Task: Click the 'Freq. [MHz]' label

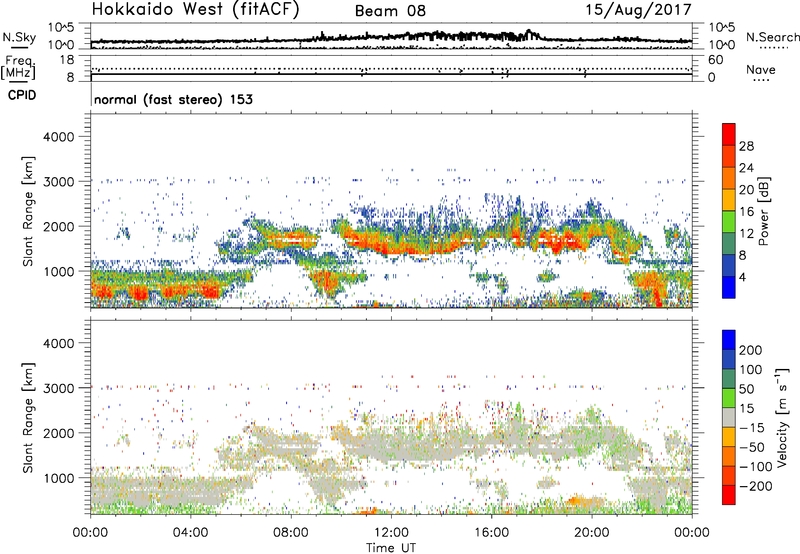Action: tap(18, 68)
